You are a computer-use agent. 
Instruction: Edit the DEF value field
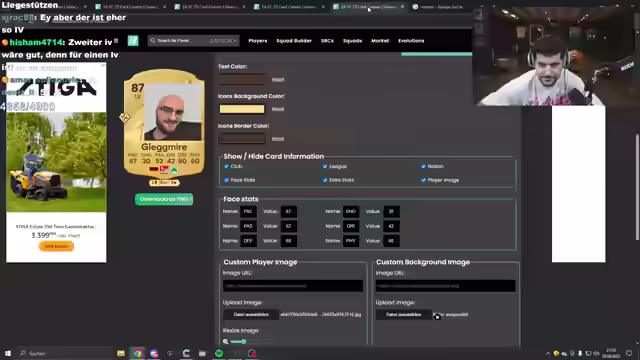point(289,241)
